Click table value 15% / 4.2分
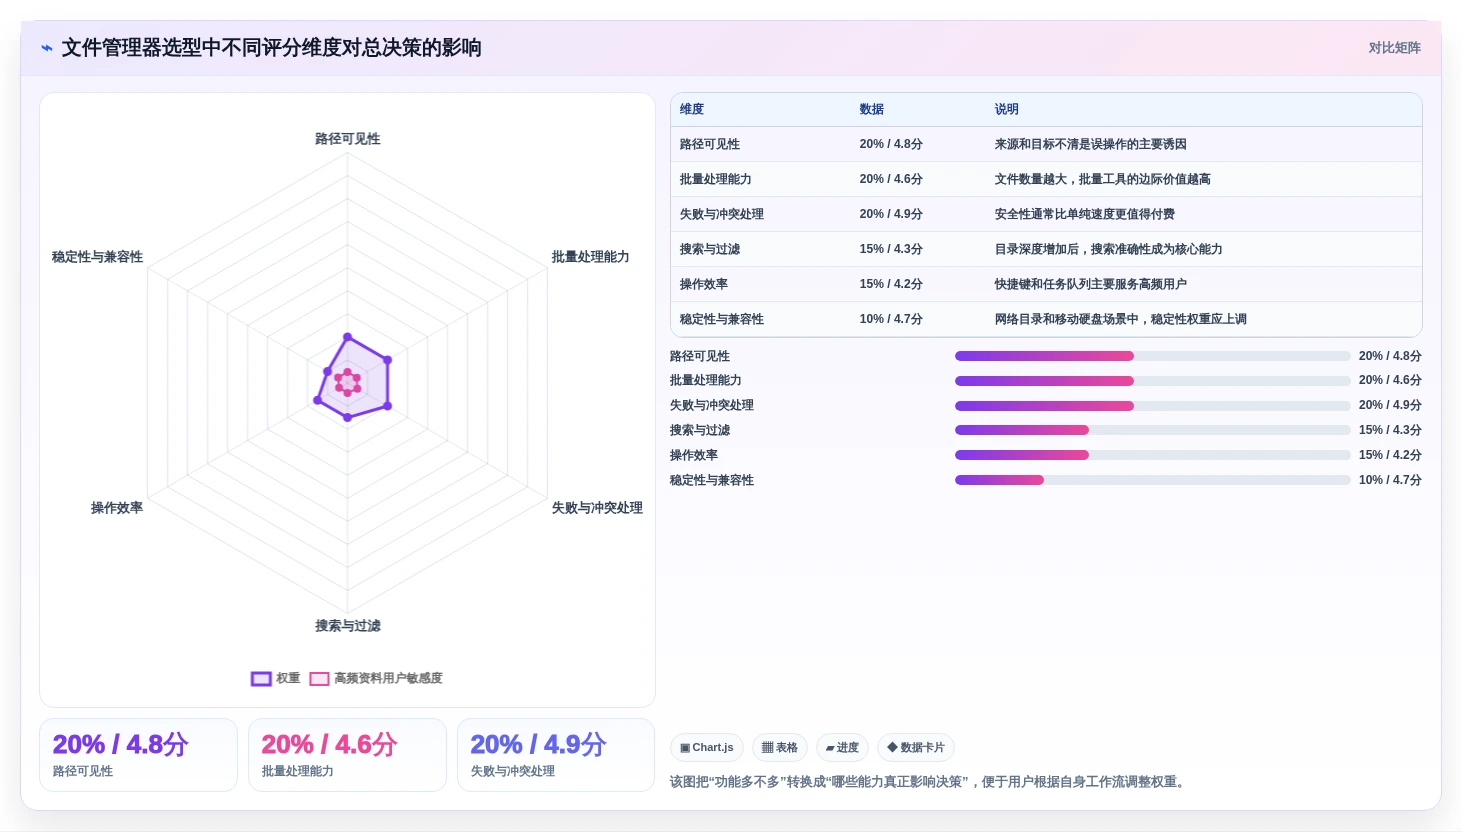Screen dimensions: 1462x832 point(891,284)
